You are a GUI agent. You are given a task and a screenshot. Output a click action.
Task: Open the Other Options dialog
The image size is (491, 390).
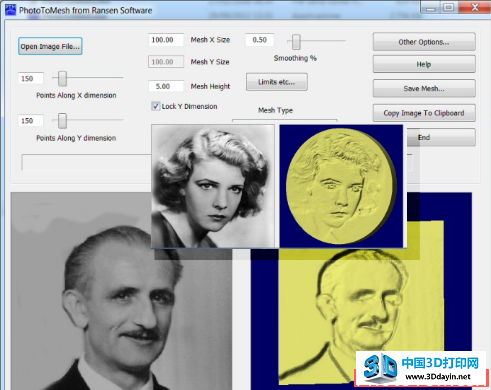click(424, 42)
